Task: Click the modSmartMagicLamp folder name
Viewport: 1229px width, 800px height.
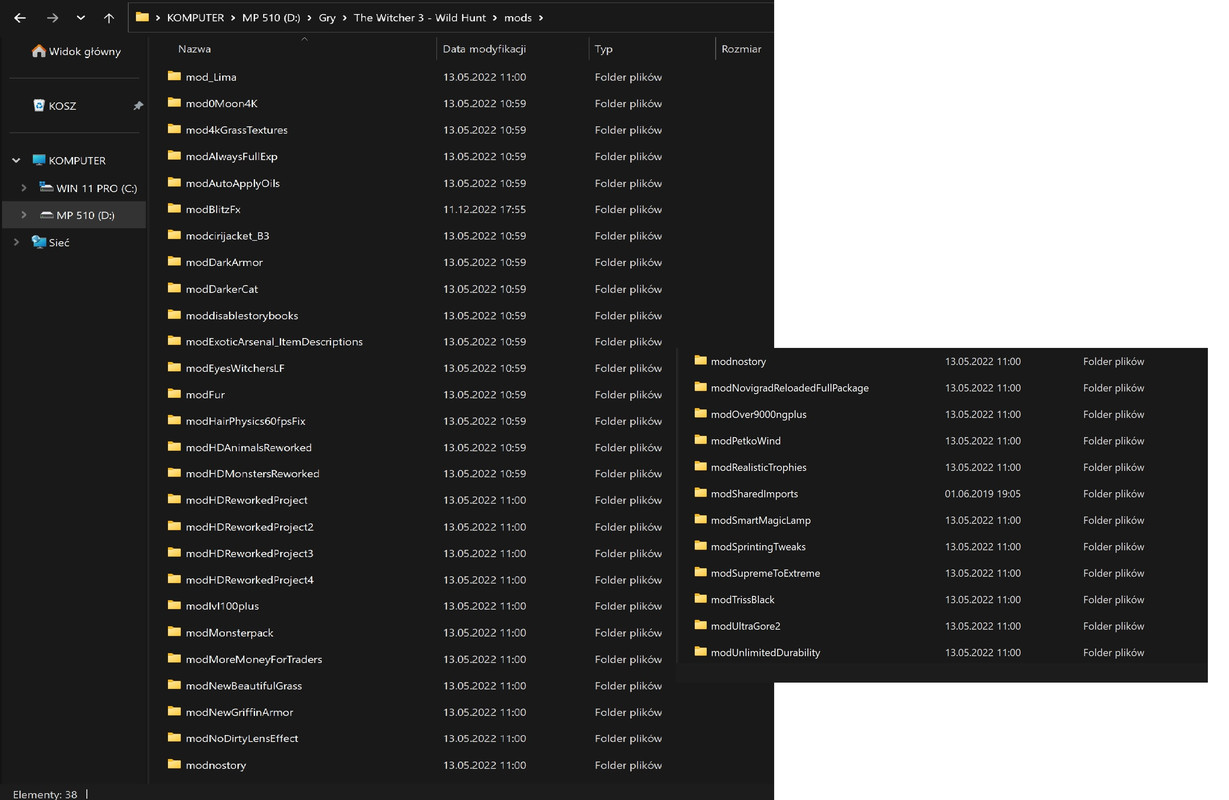Action: (x=761, y=520)
